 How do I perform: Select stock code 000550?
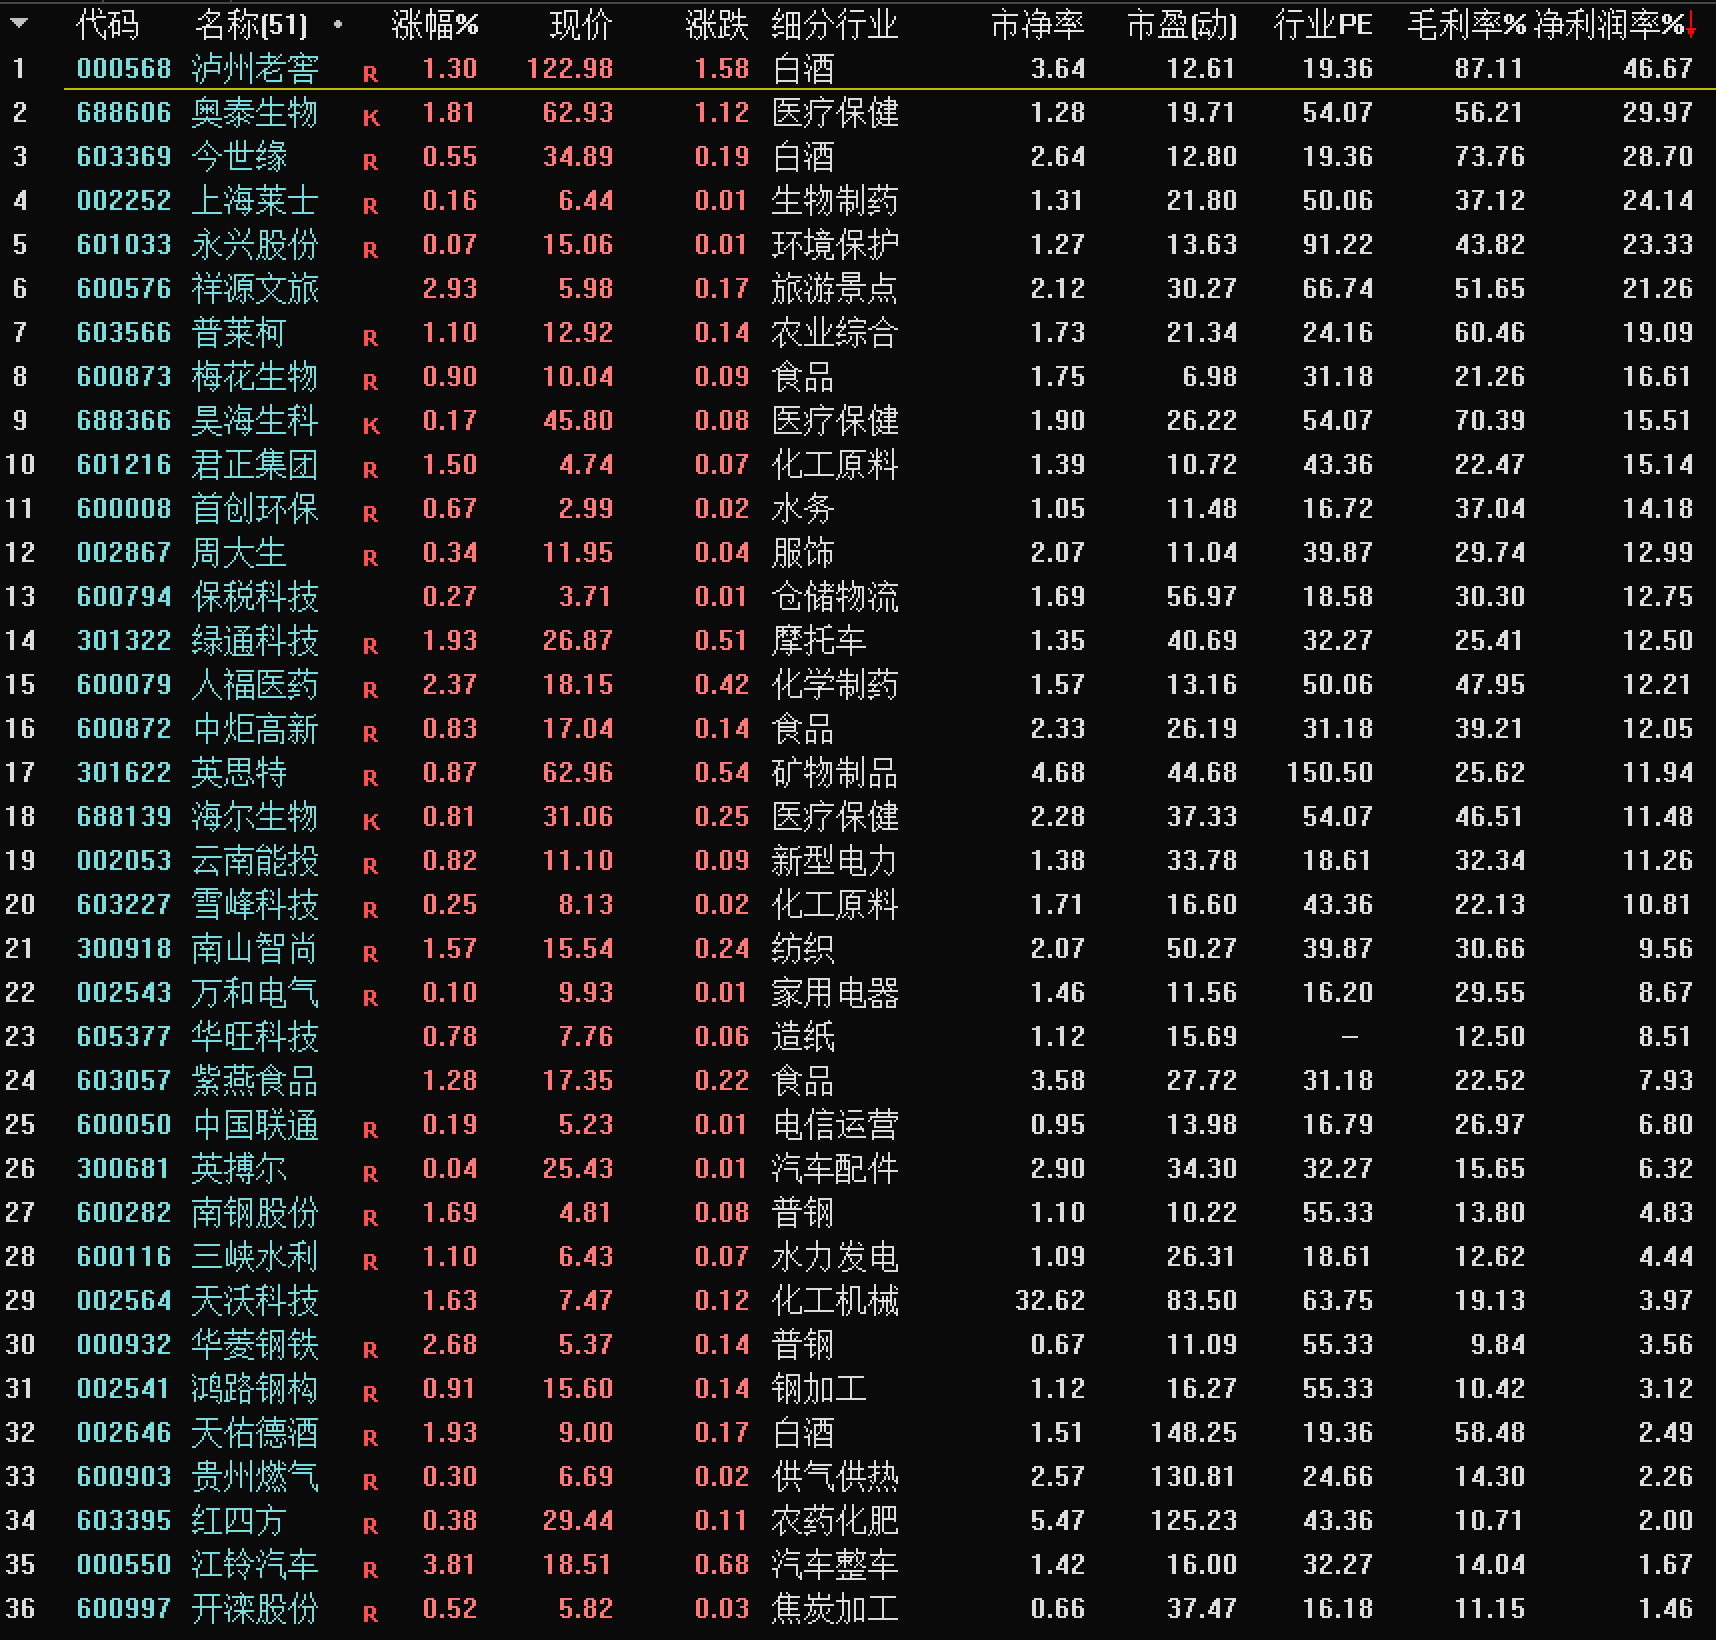tap(124, 1564)
